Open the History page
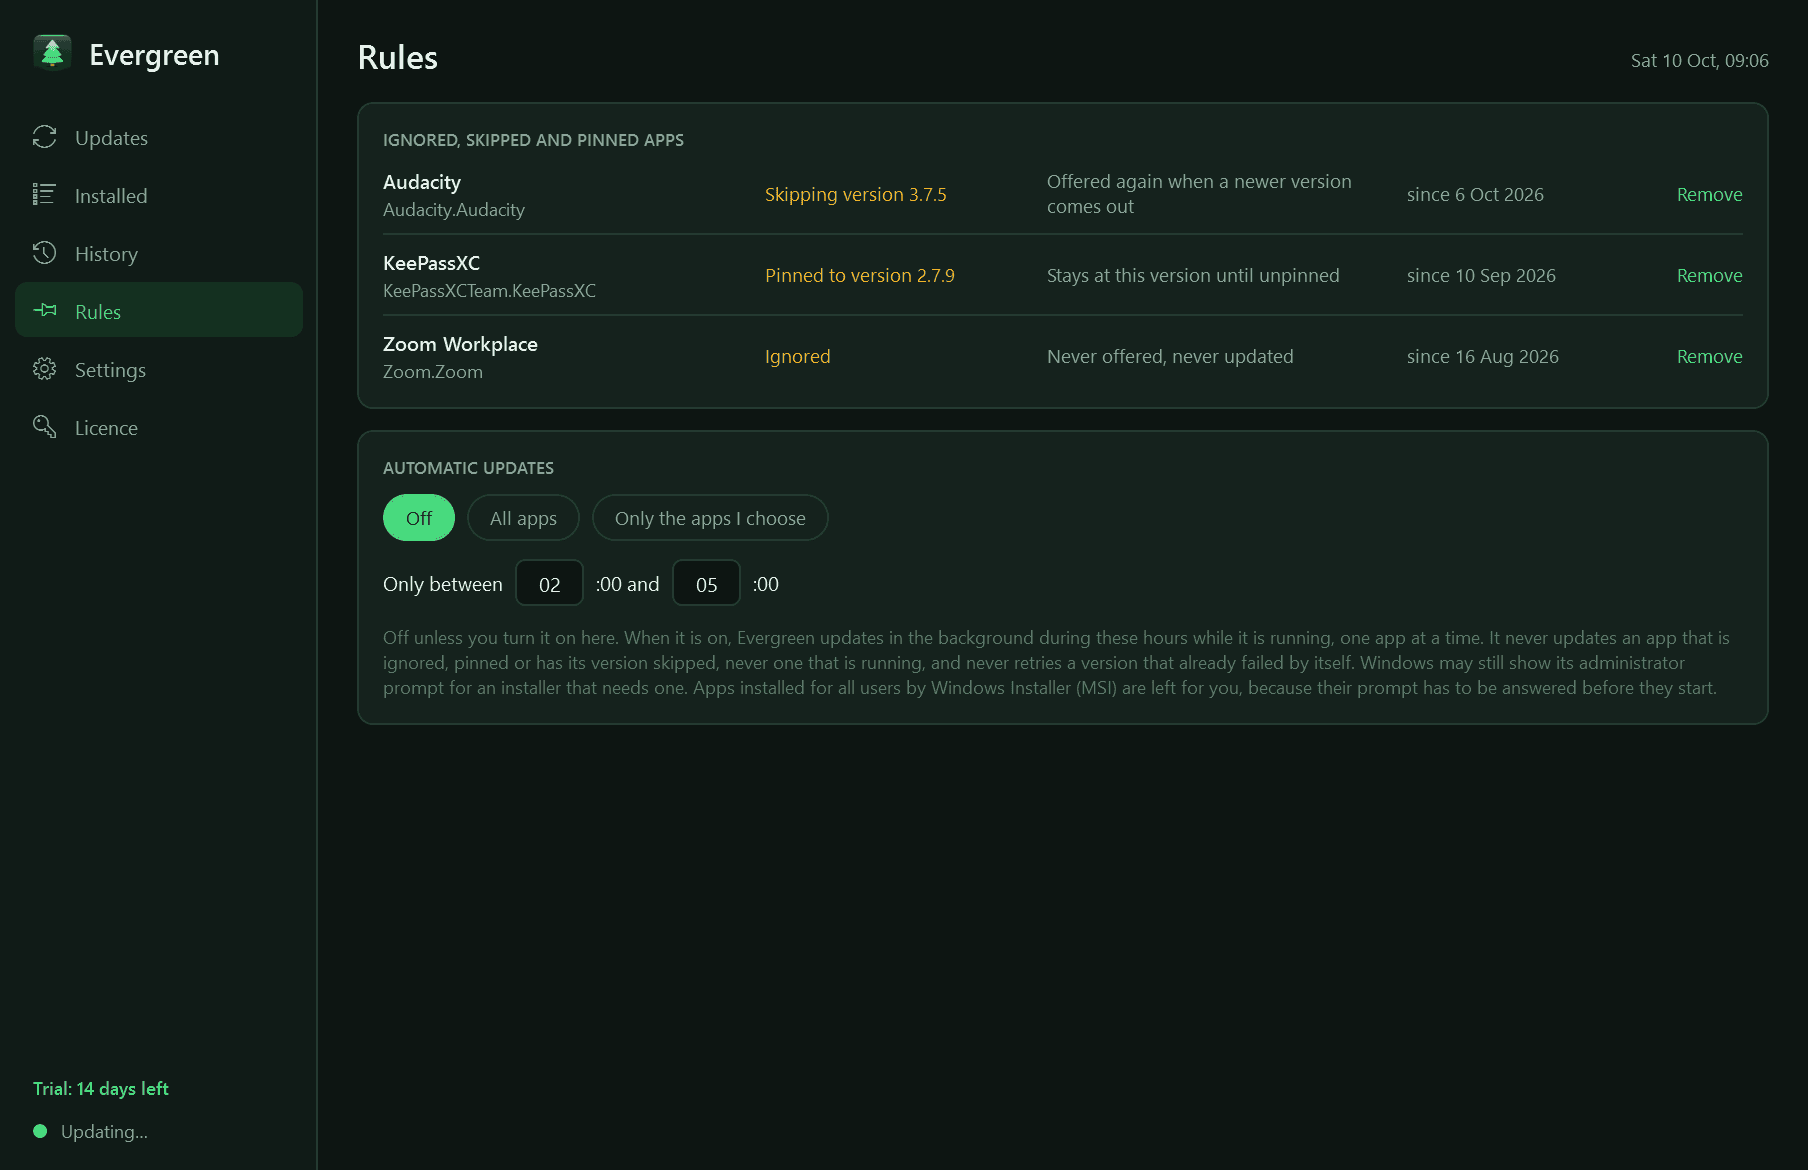 [159, 254]
